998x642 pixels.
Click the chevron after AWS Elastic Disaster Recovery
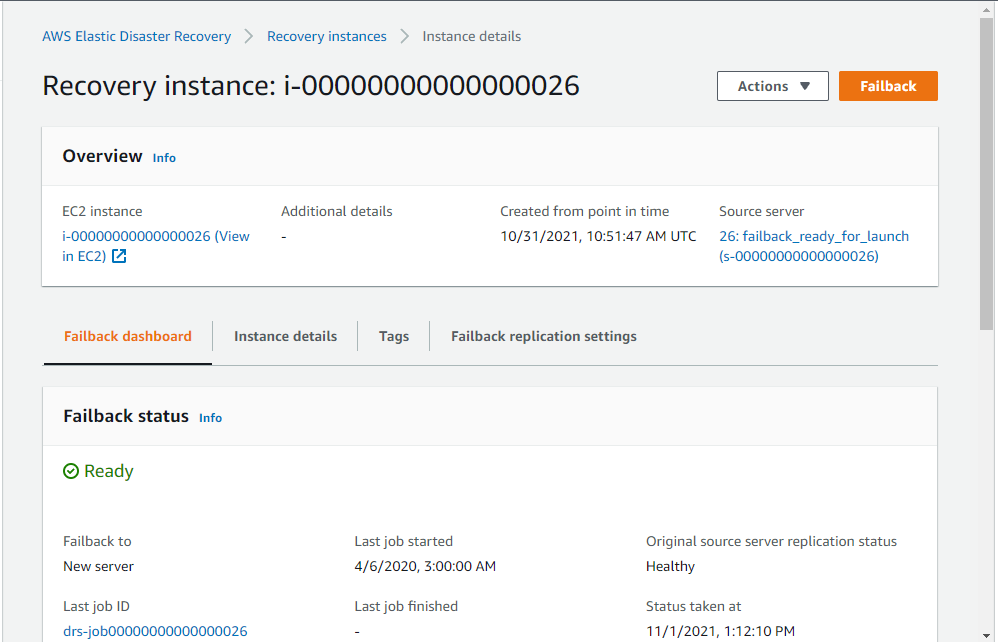tap(246, 36)
